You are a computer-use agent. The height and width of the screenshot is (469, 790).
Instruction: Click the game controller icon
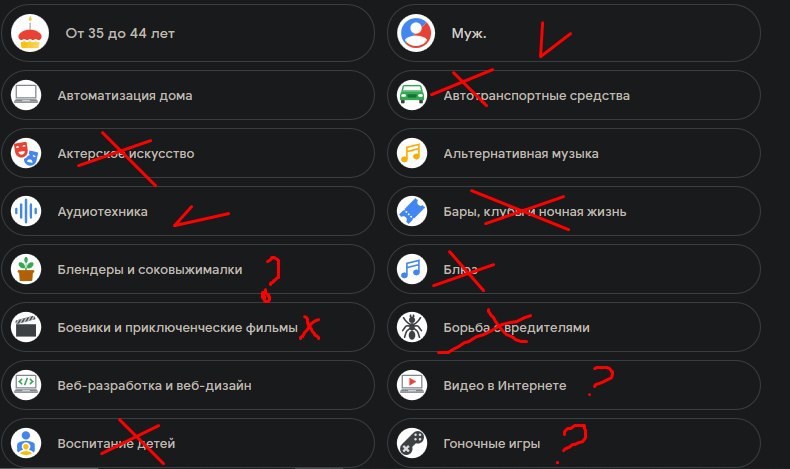tap(412, 443)
